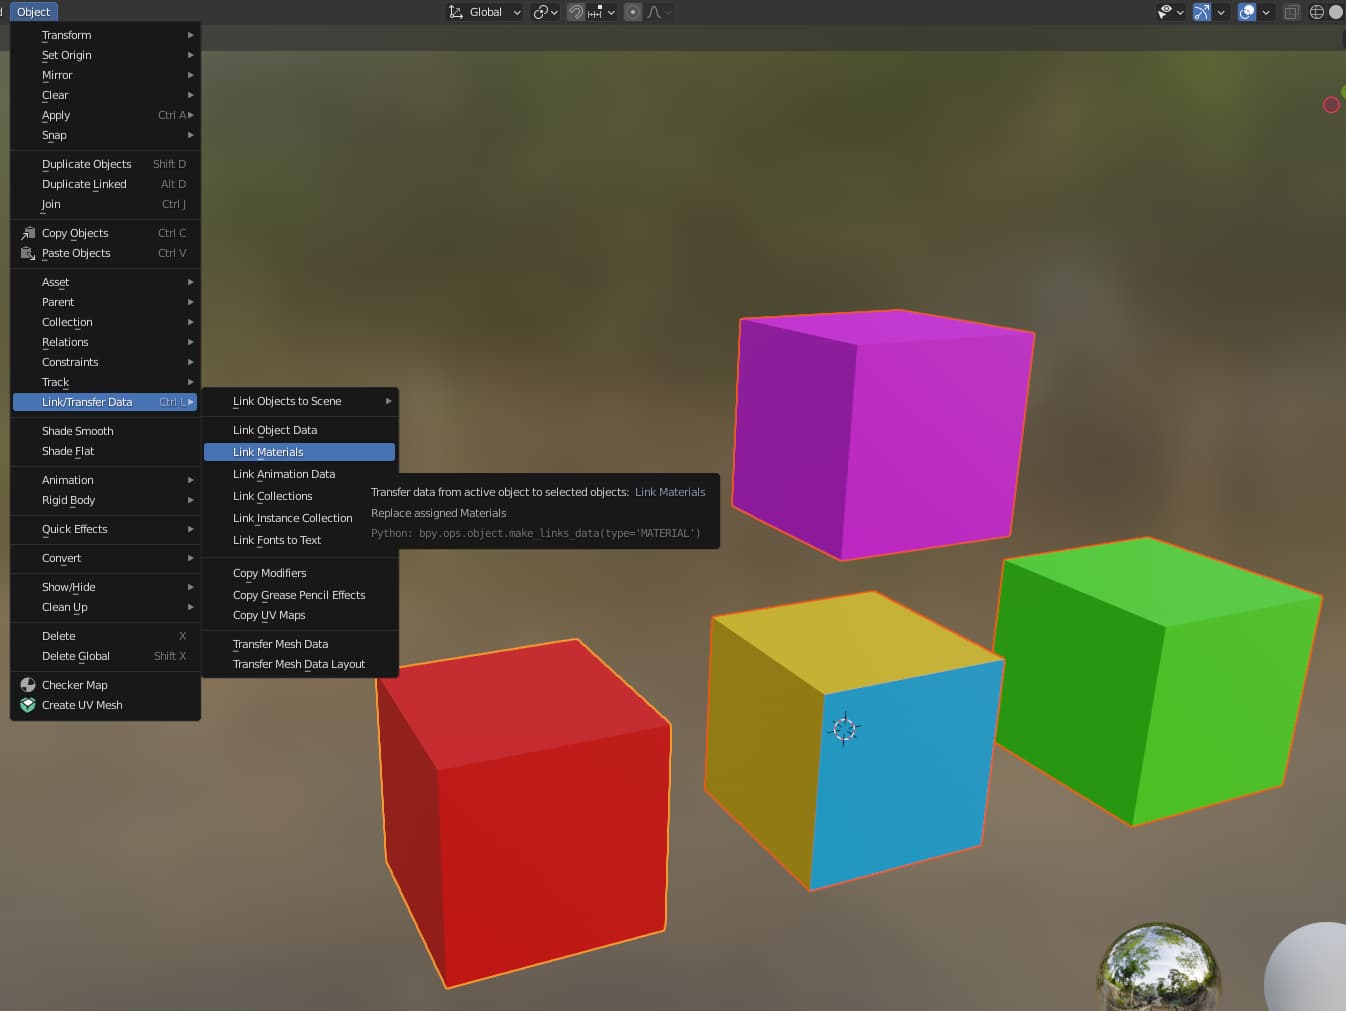Screen dimensions: 1346x1011
Task: Open the overlays options dropdown arrow
Action: click(1266, 12)
